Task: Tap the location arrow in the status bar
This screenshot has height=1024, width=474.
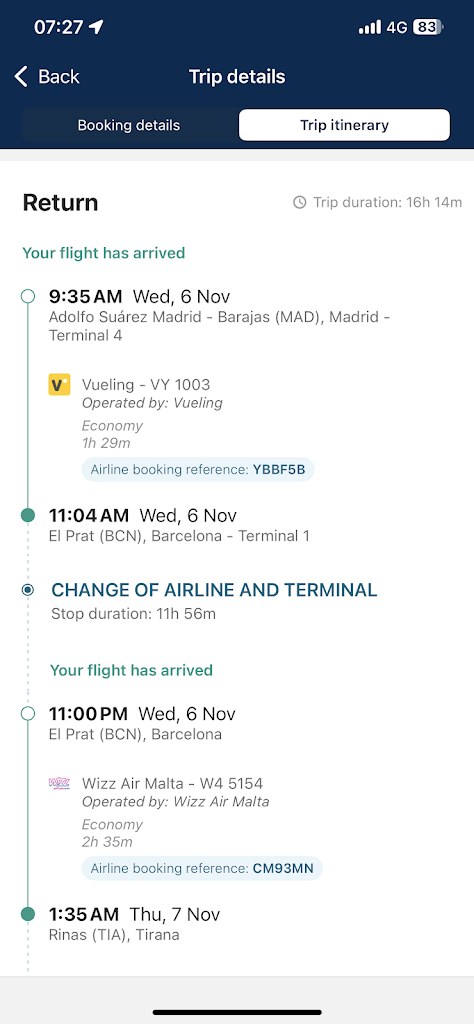Action: 96,27
